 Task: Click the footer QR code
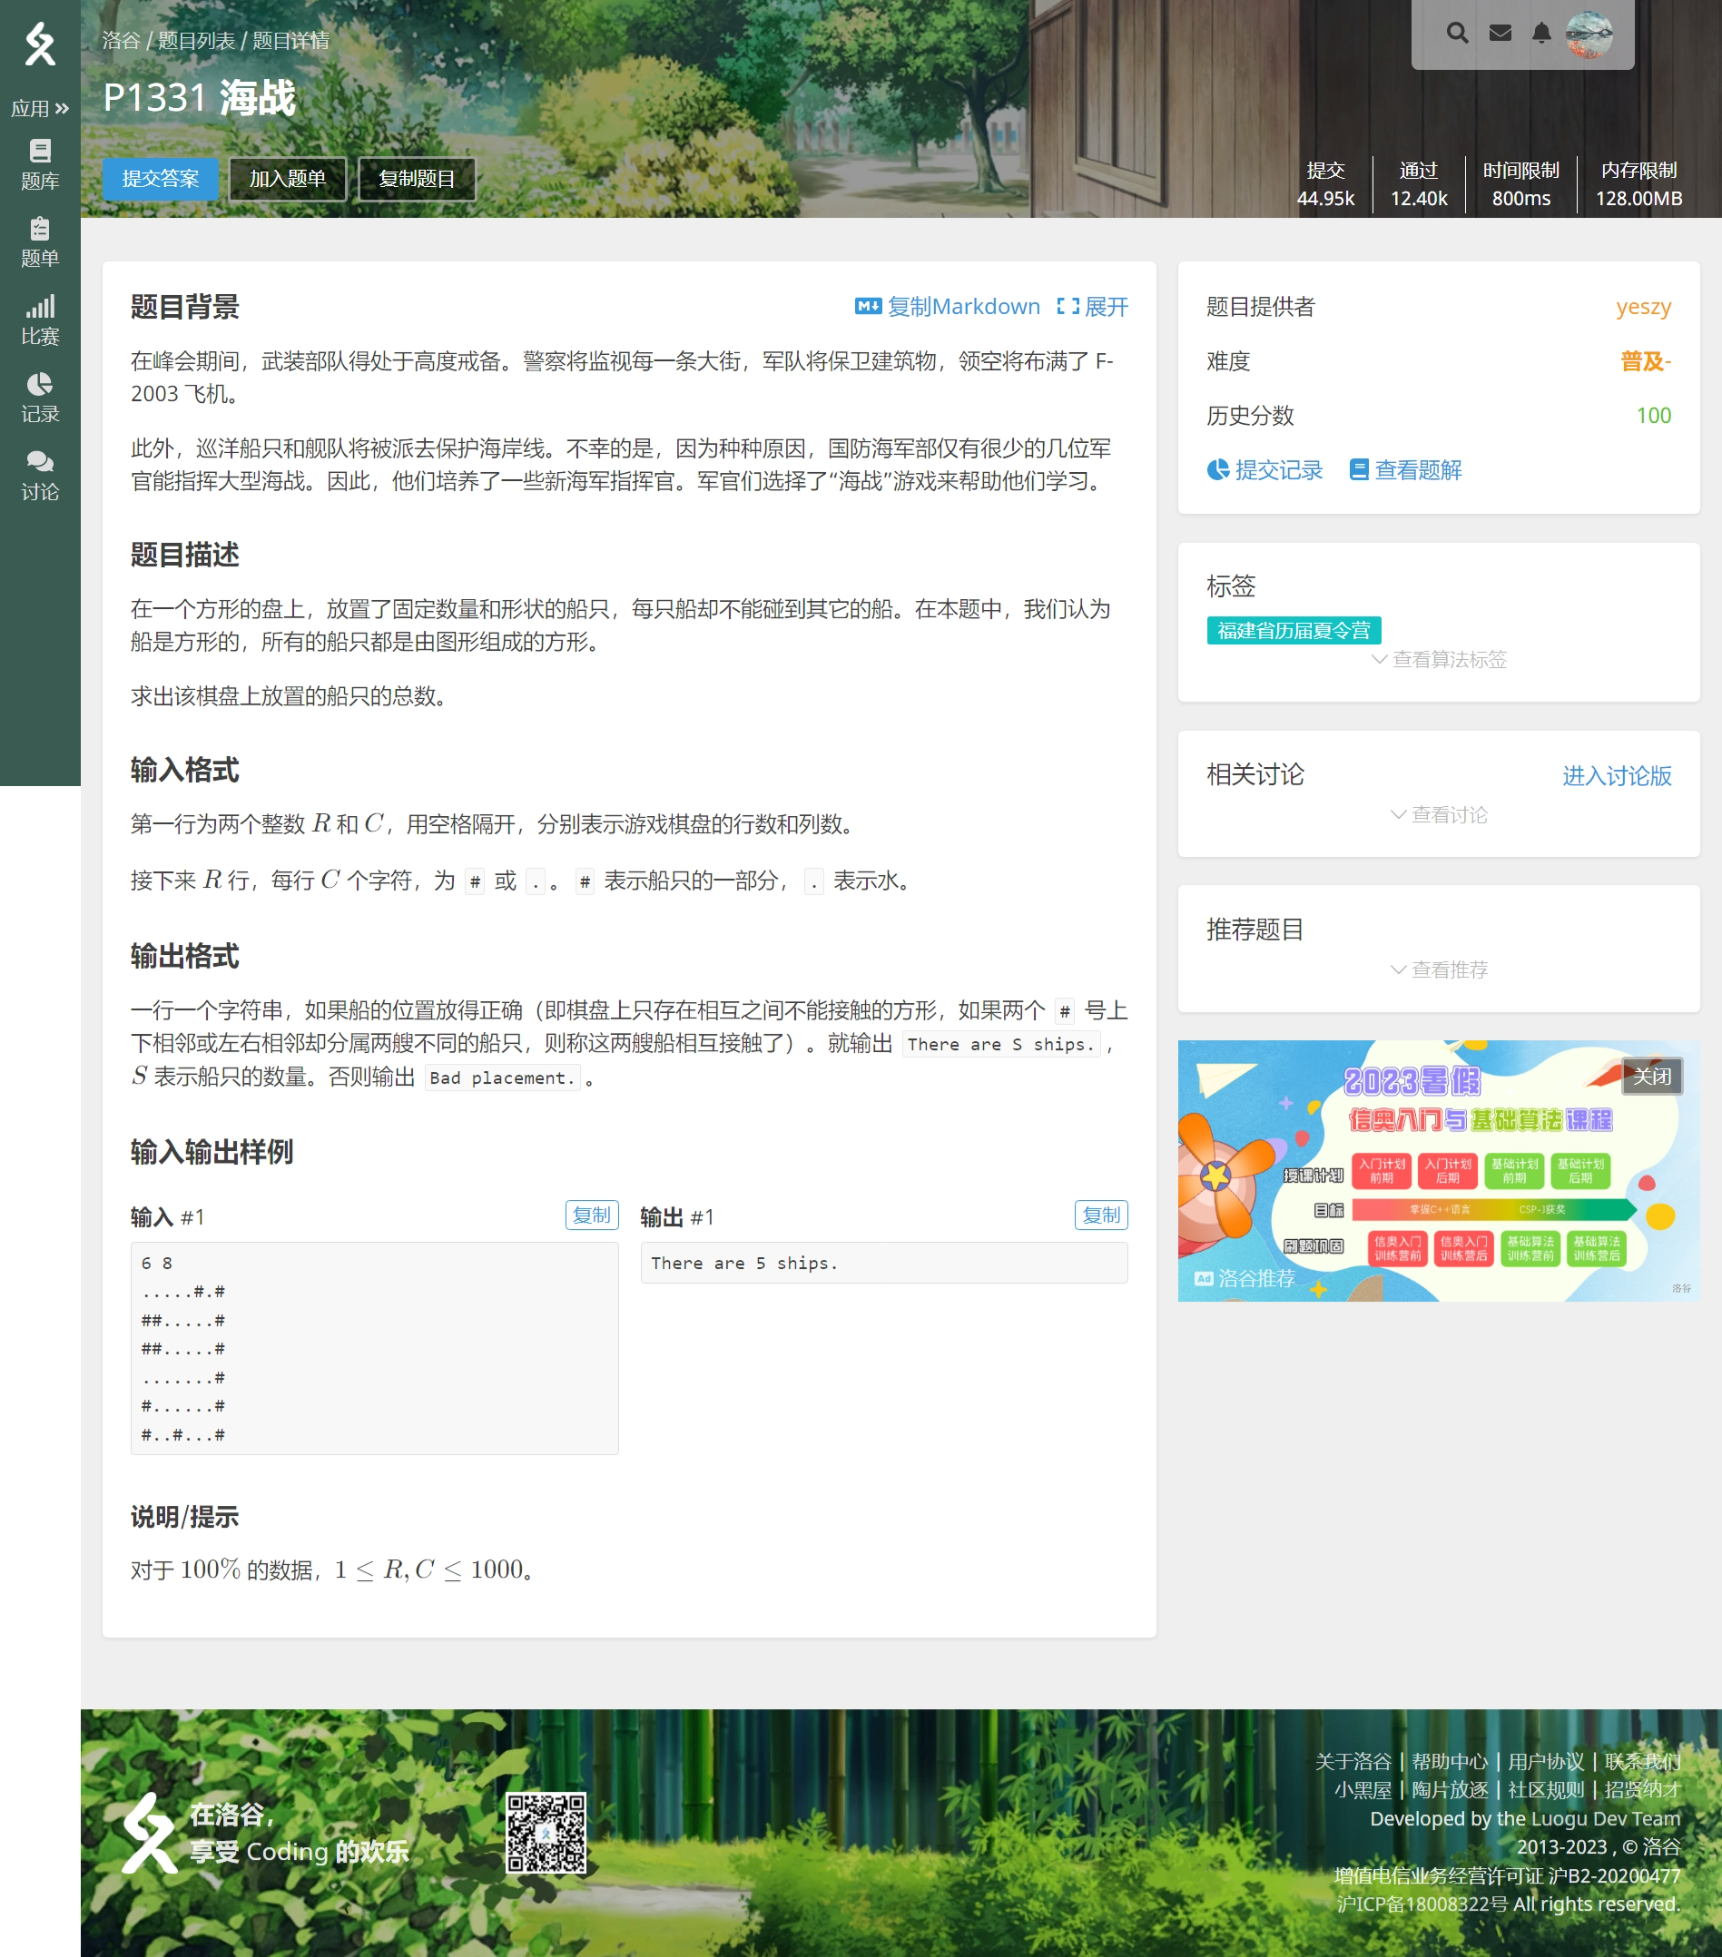546,1833
